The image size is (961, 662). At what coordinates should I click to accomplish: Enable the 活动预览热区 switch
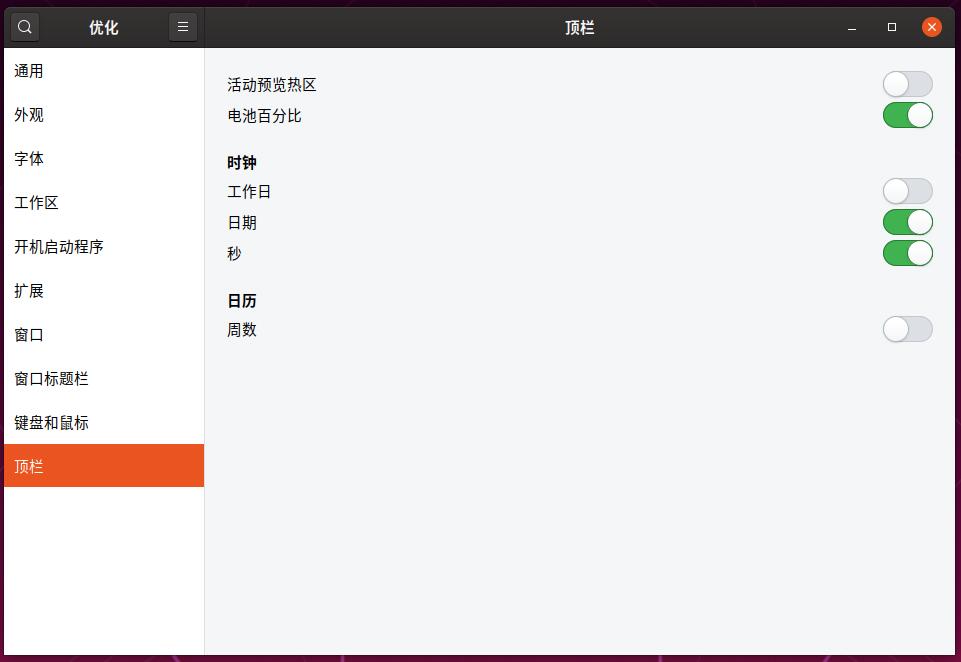(908, 85)
